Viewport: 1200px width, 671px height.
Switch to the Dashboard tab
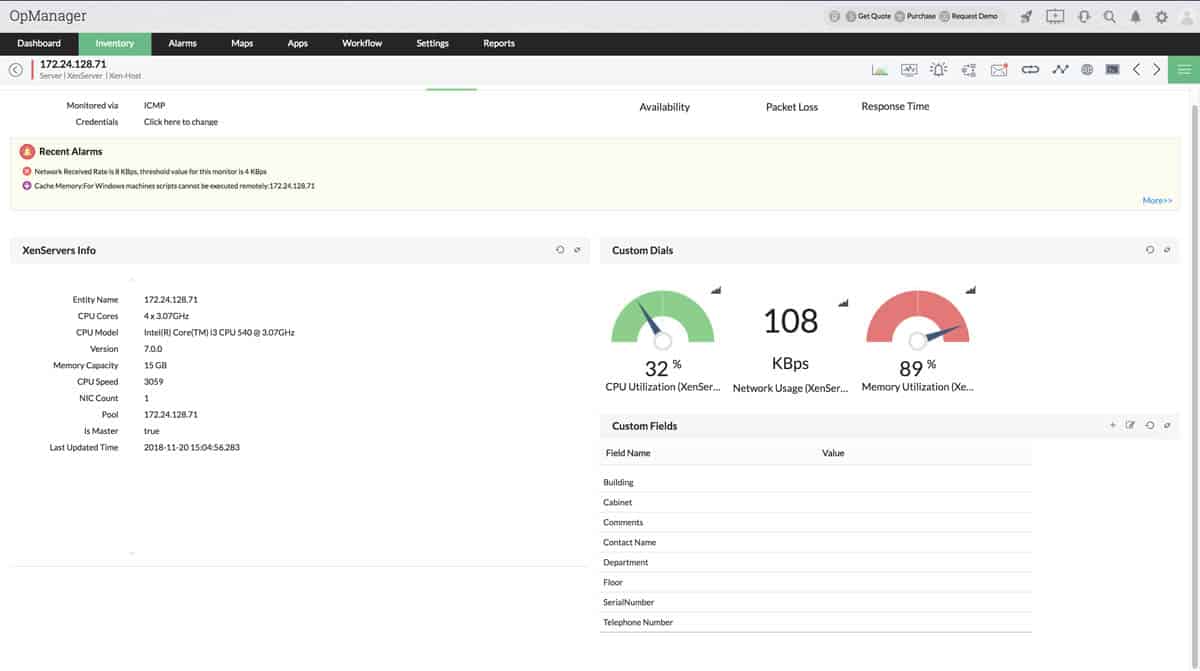[39, 43]
